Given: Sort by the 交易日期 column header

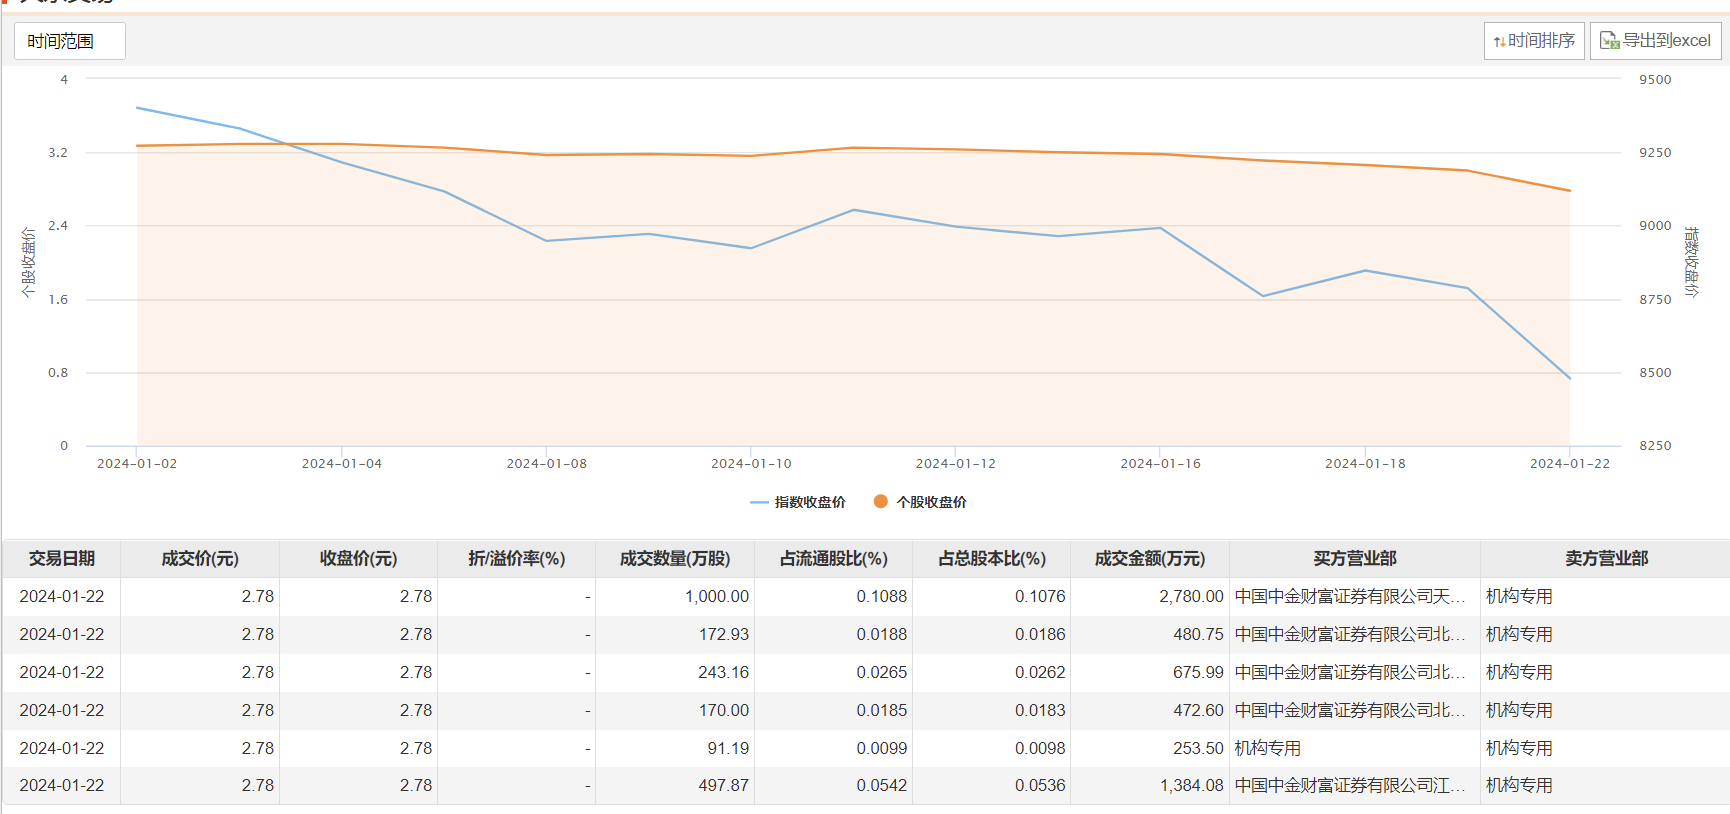Looking at the screenshot, I should pos(62,559).
